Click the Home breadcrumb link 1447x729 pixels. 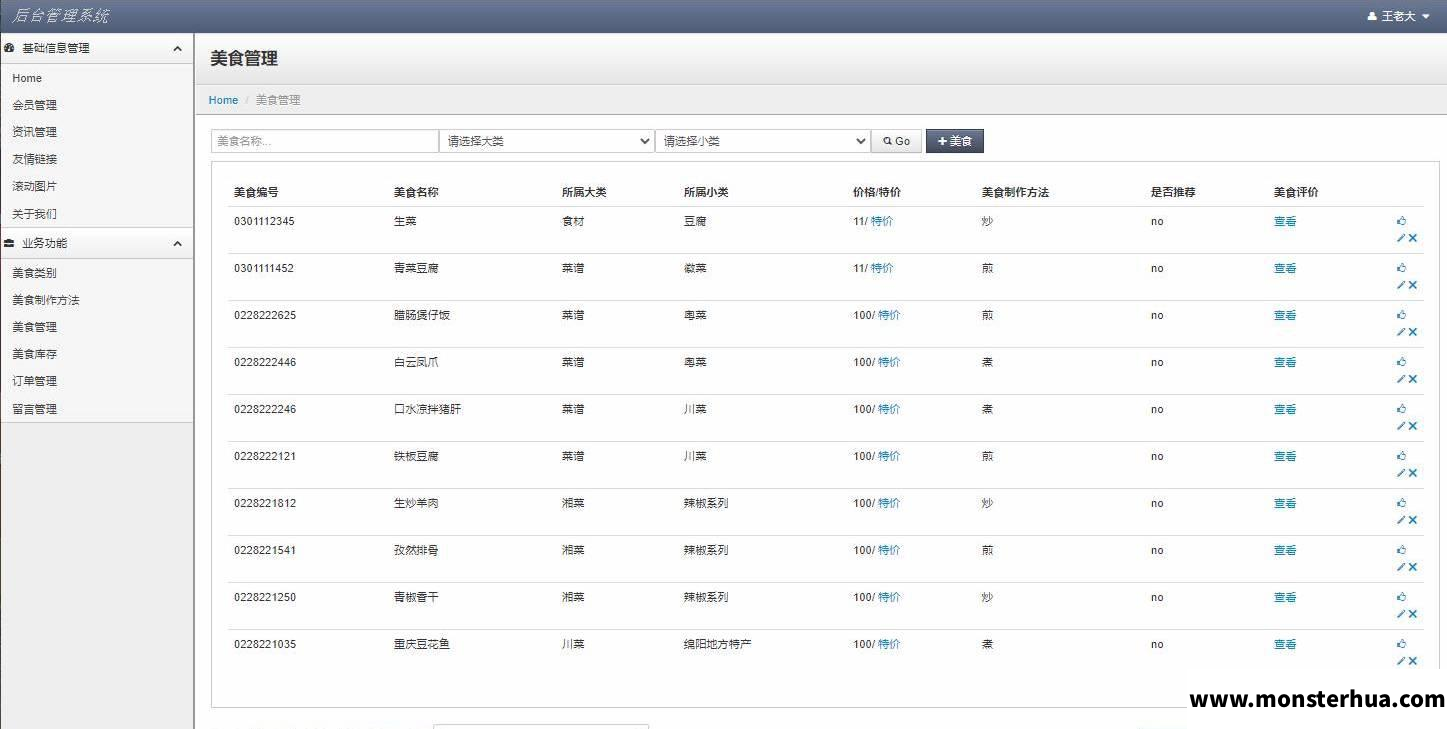click(223, 100)
